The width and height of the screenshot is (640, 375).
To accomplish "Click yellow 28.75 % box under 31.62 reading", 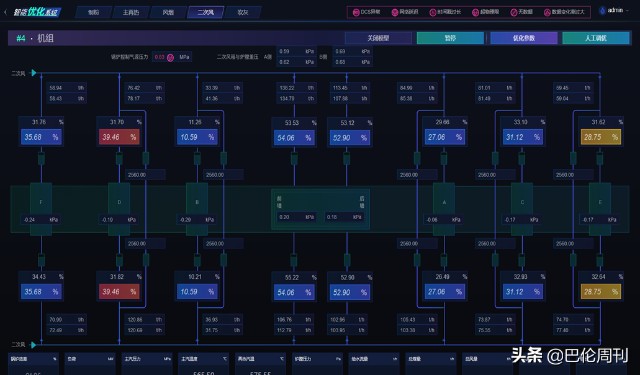I will coord(600,137).
